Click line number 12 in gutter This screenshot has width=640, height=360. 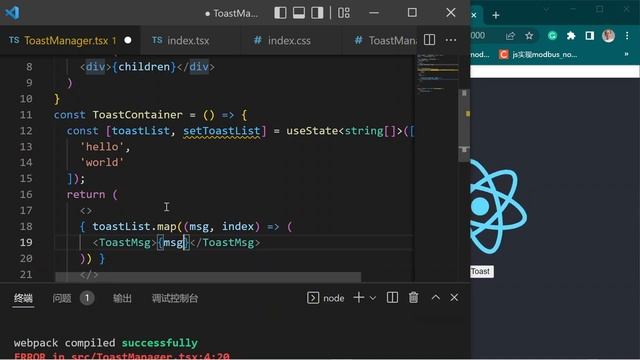point(26,131)
